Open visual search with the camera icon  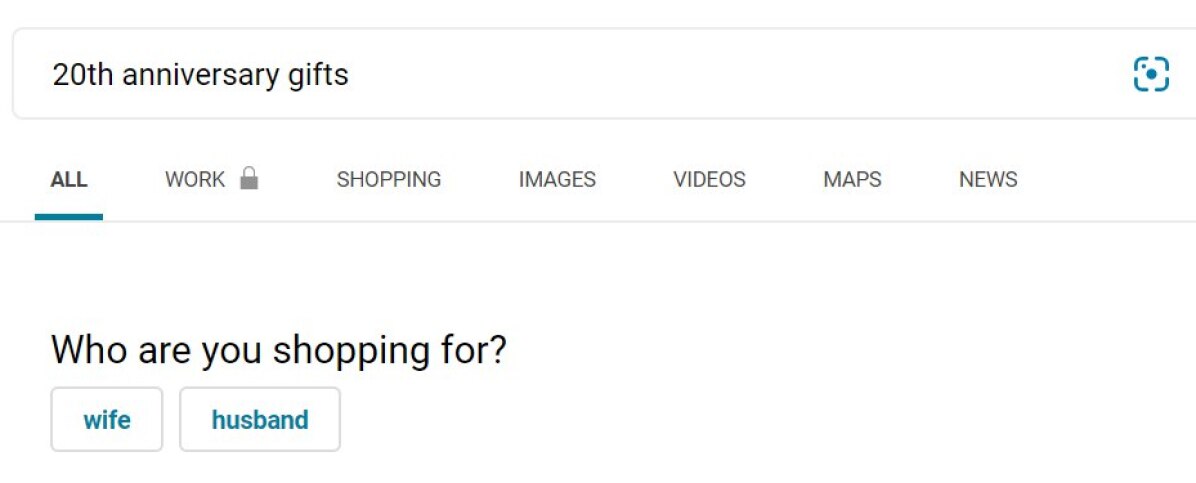click(1151, 75)
